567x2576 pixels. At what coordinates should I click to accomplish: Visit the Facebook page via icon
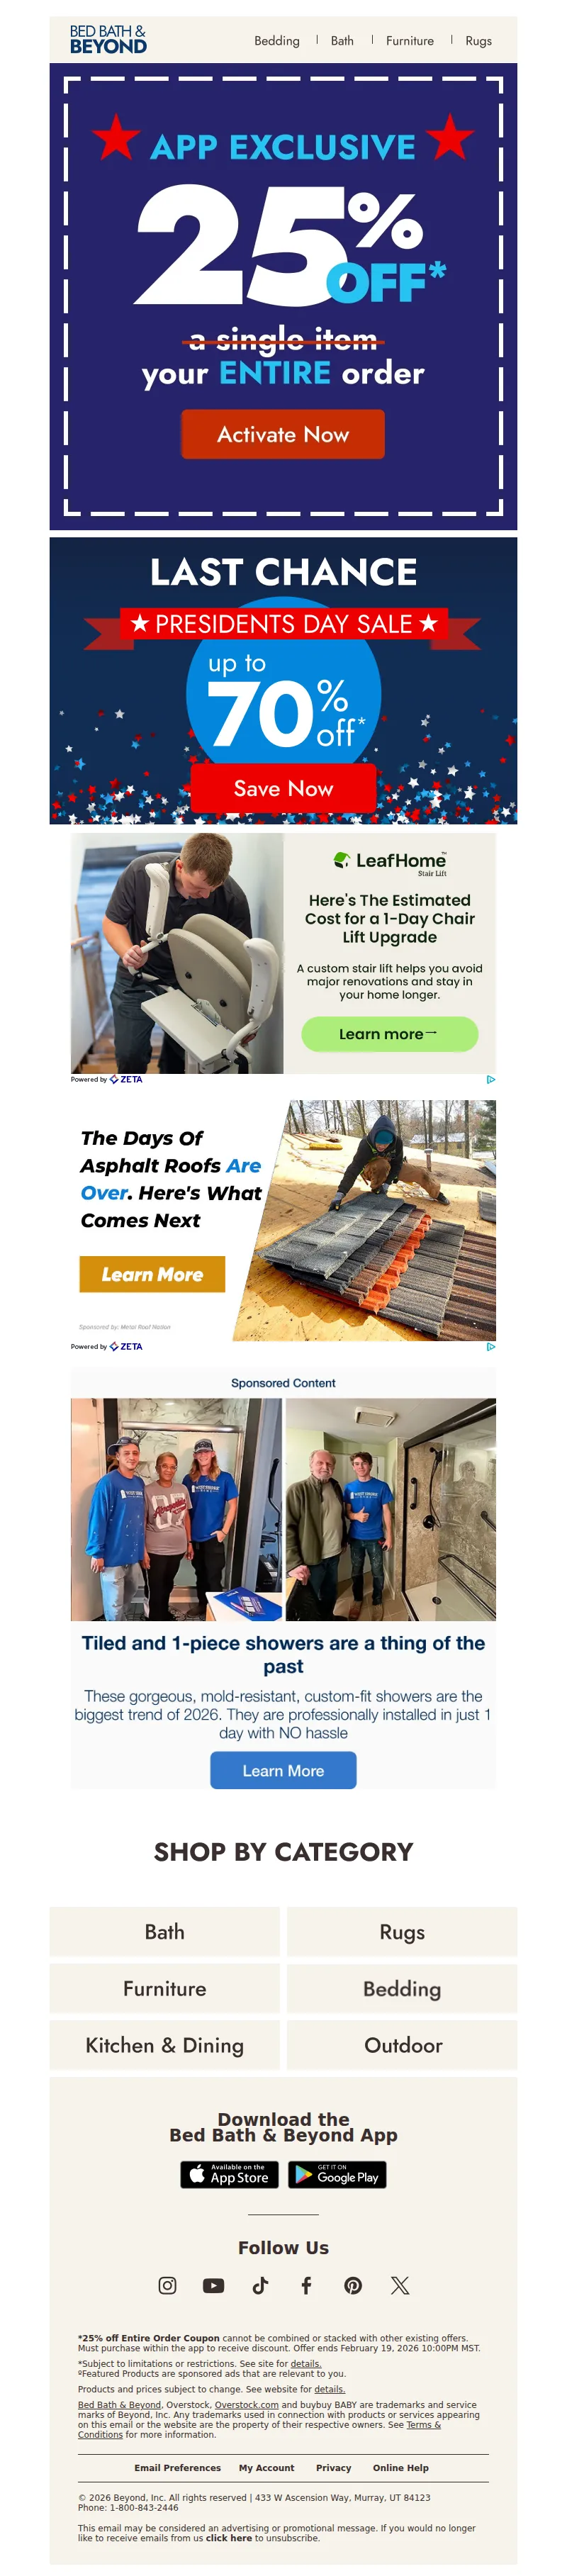tap(306, 2285)
